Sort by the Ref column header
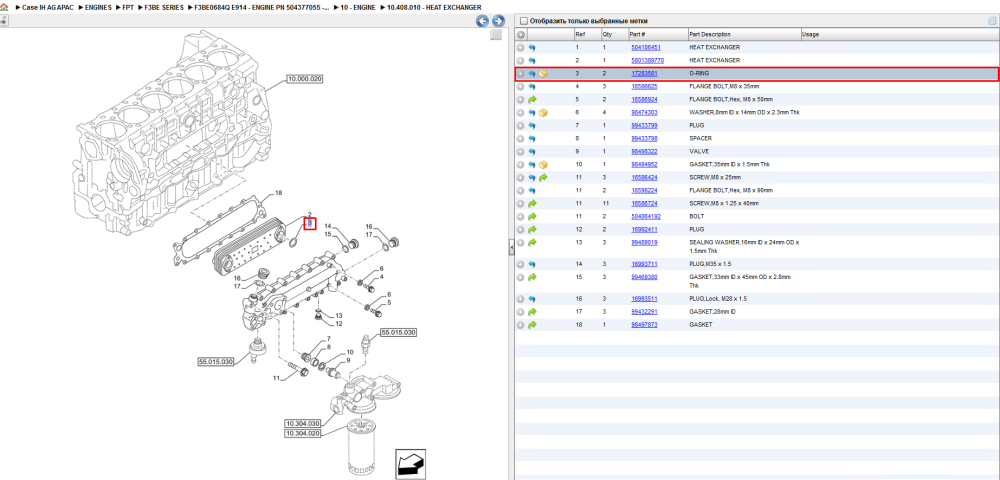The width and height of the screenshot is (1000, 480). click(587, 34)
